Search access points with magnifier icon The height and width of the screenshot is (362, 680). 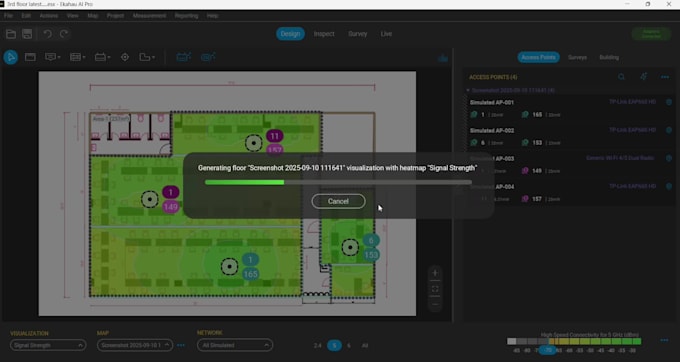point(621,77)
